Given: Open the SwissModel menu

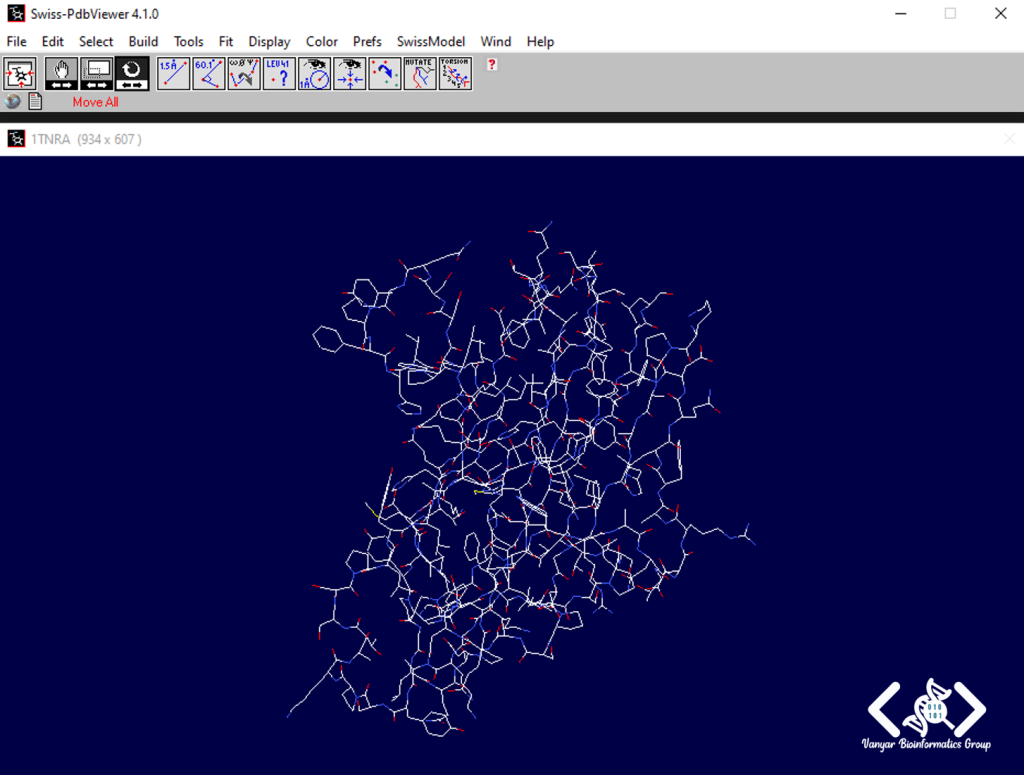Looking at the screenshot, I should 431,41.
